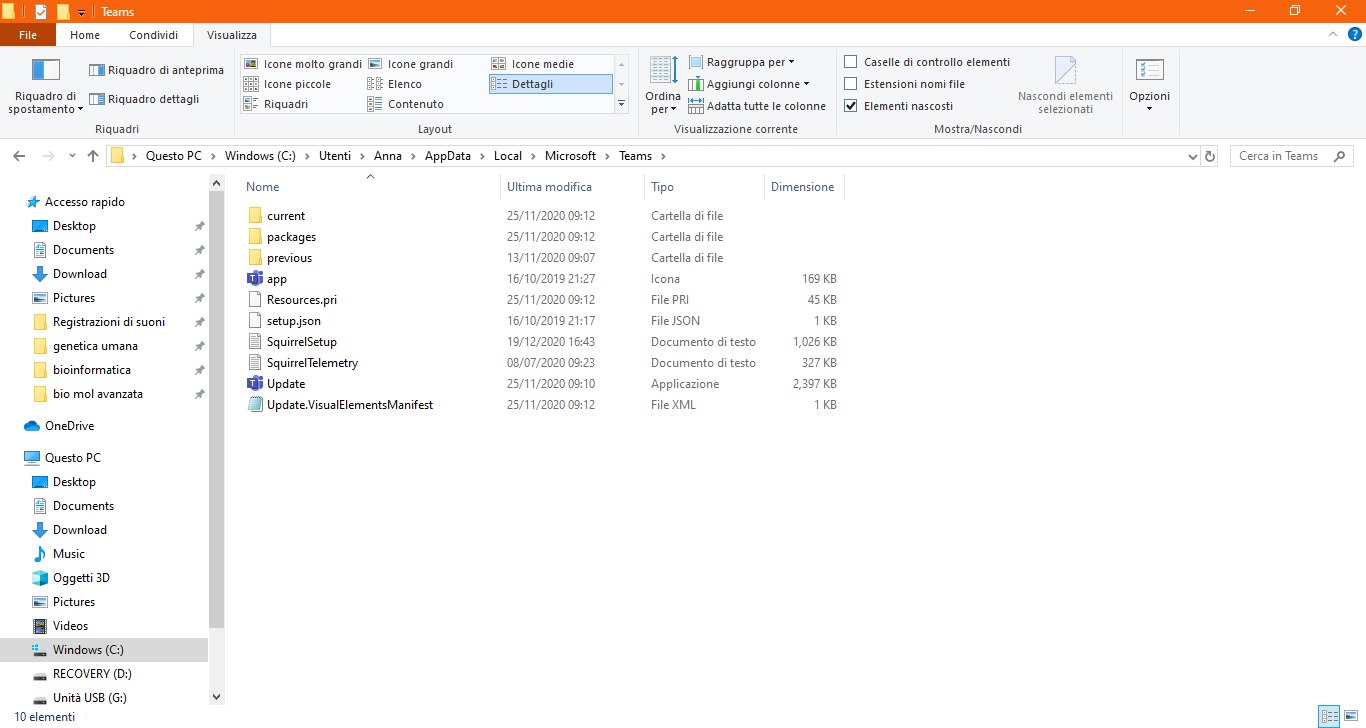Select Icone grandi layout
Image resolution: width=1366 pixels, height=728 pixels.
[x=411, y=64]
